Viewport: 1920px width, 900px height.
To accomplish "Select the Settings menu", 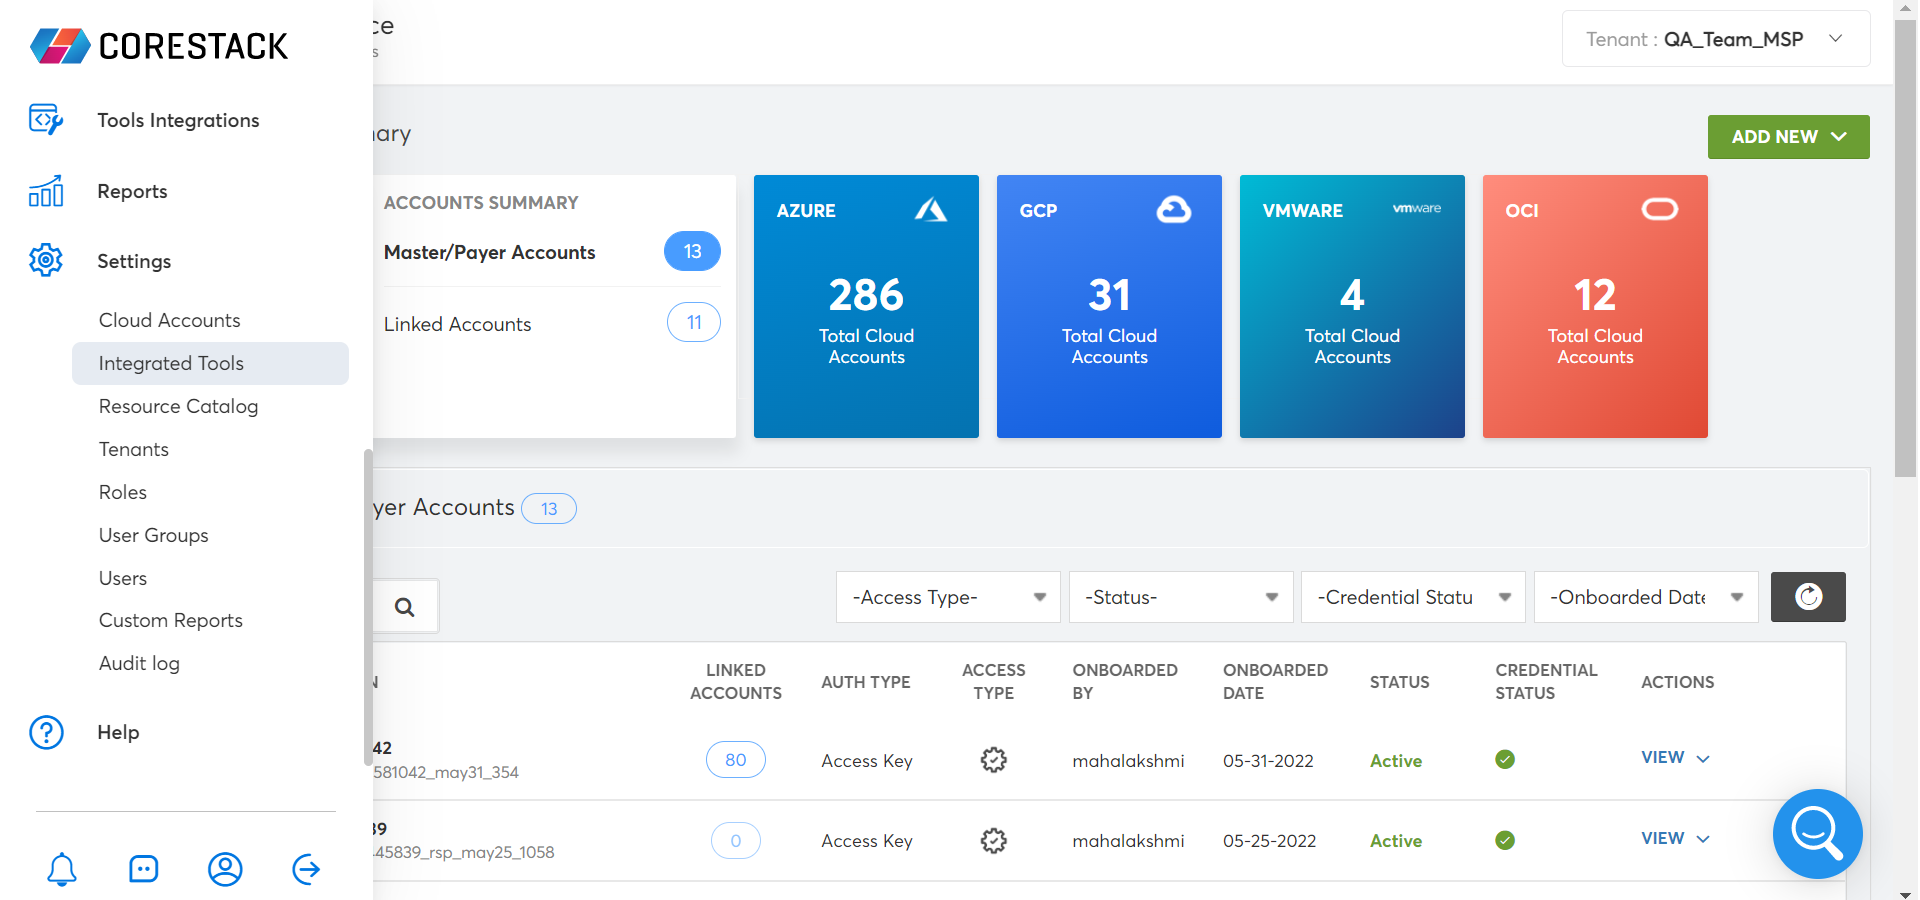I will 134,261.
